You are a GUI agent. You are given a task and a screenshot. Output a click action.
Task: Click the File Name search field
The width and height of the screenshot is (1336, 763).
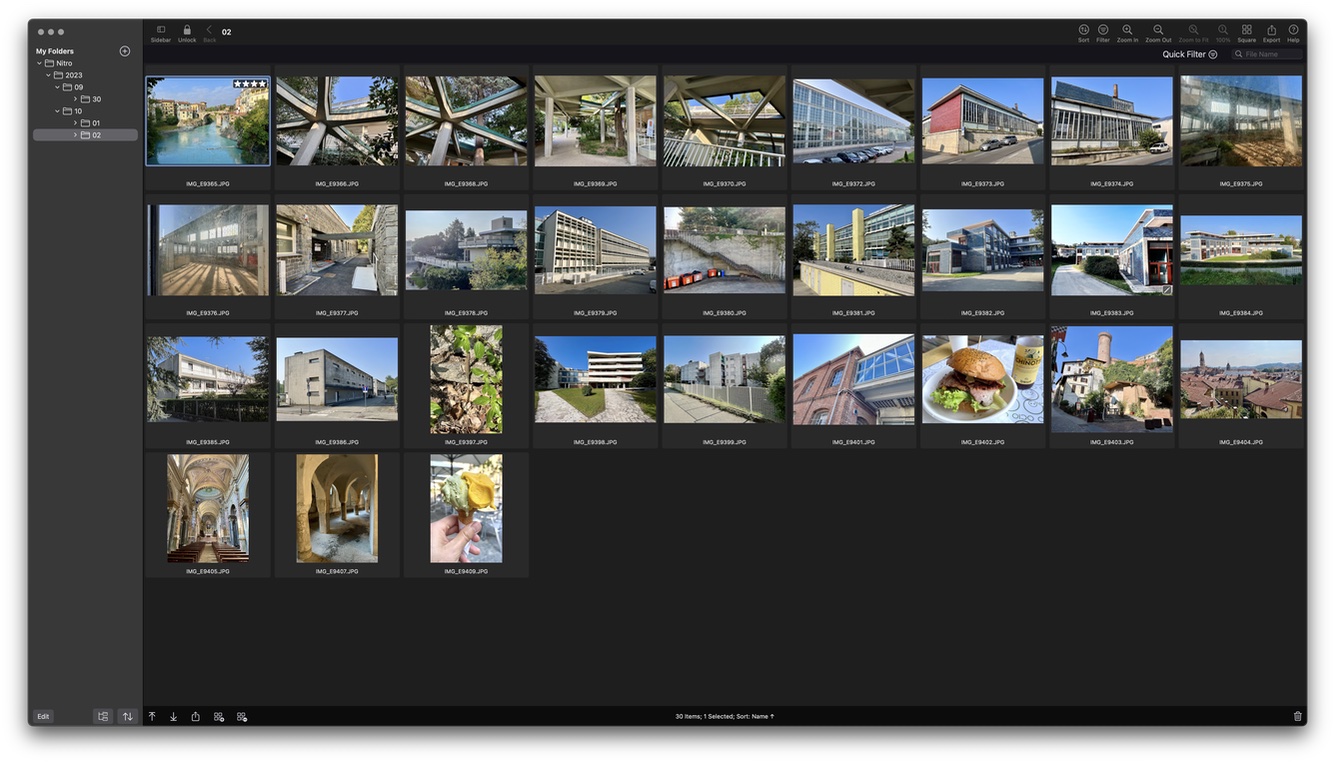[x=1272, y=55]
